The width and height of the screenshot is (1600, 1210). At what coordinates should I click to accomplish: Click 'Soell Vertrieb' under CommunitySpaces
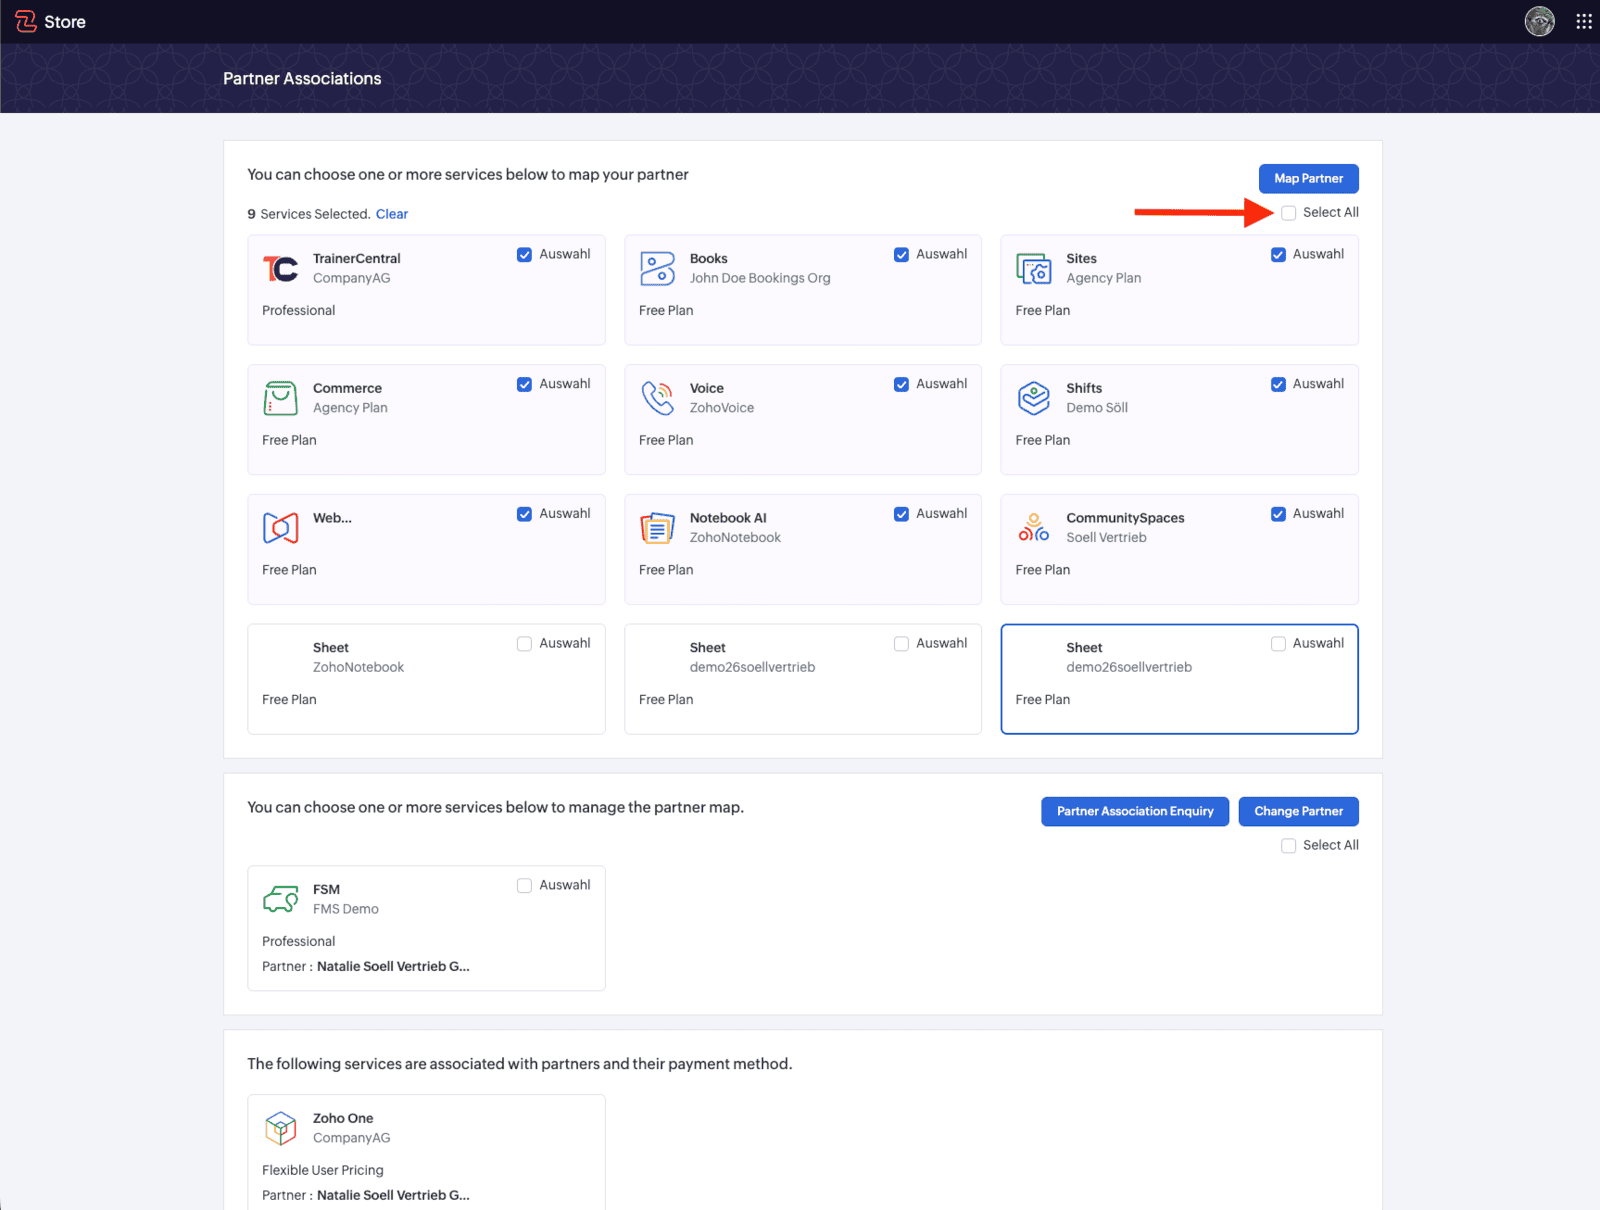(1106, 538)
